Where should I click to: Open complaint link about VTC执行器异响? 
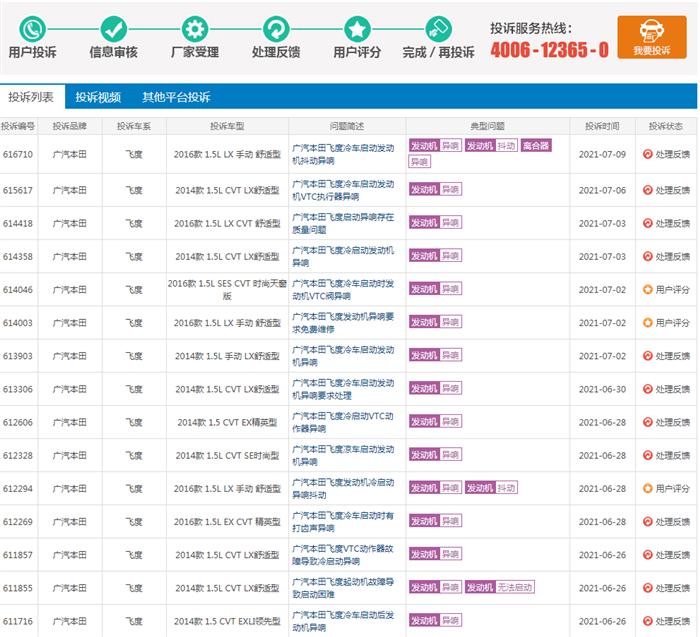pos(343,190)
